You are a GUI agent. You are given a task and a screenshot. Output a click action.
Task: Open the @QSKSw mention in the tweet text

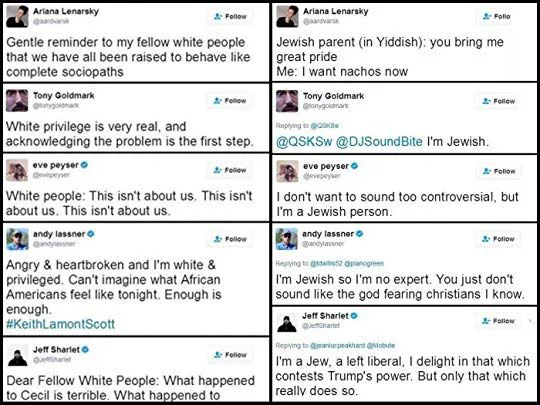point(304,142)
